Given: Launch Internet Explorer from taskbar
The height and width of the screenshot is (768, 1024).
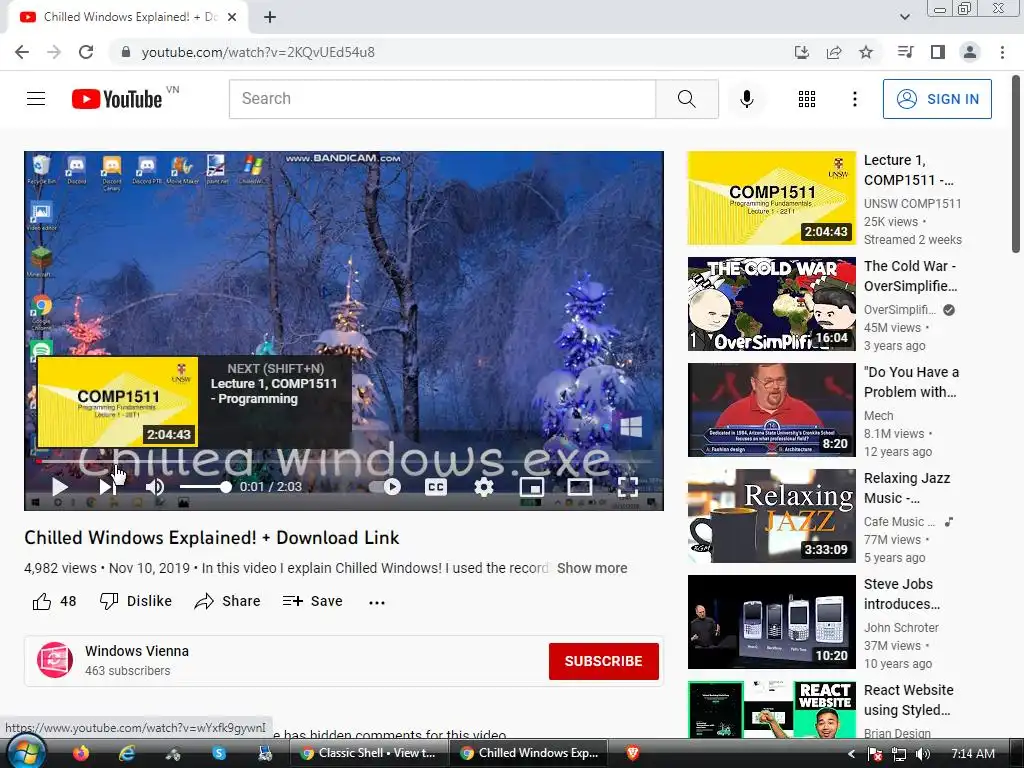Looking at the screenshot, I should pyautogui.click(x=127, y=753).
